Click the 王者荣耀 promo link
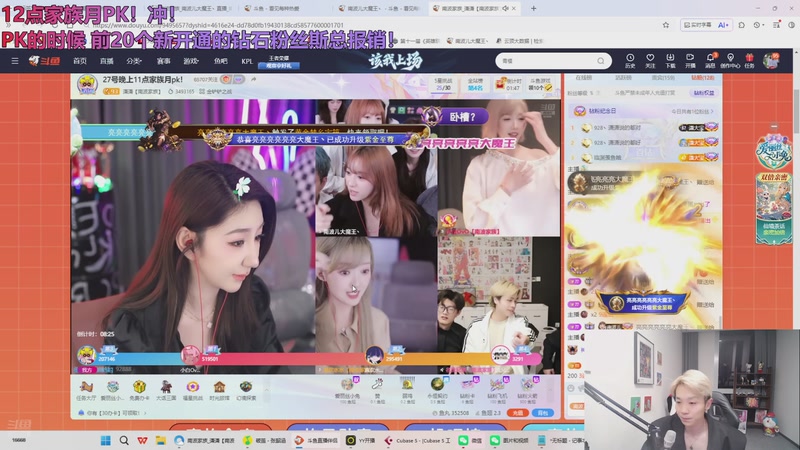This screenshot has height=450, width=800. click(279, 62)
